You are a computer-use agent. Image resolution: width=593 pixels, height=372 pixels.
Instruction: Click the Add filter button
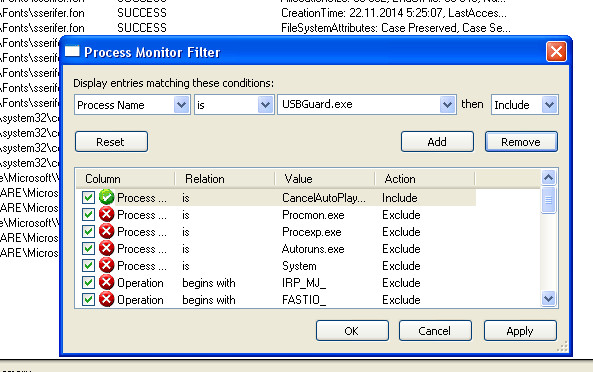pos(437,142)
